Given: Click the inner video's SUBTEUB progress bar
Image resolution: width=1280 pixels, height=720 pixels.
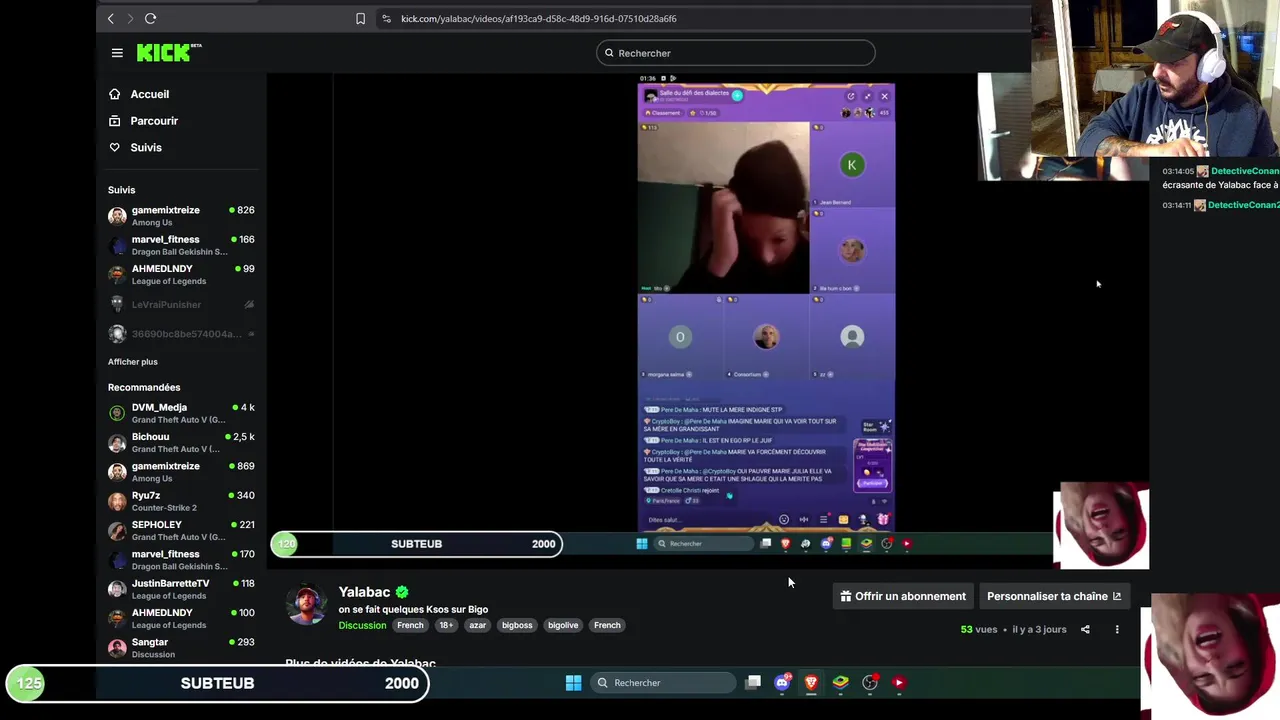Looking at the screenshot, I should (416, 544).
